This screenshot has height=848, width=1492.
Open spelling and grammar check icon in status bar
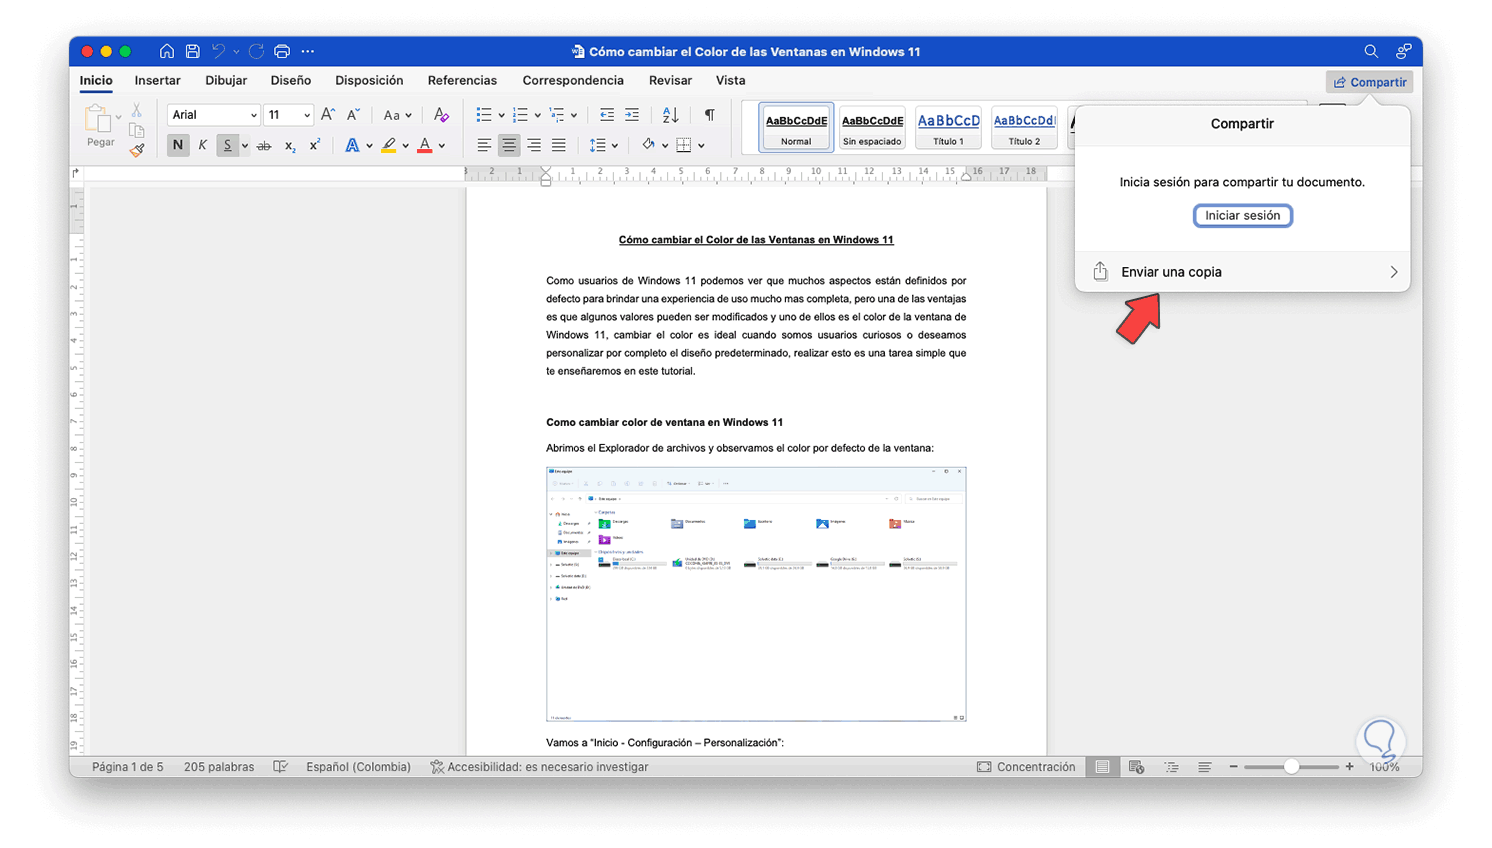pyautogui.click(x=281, y=767)
